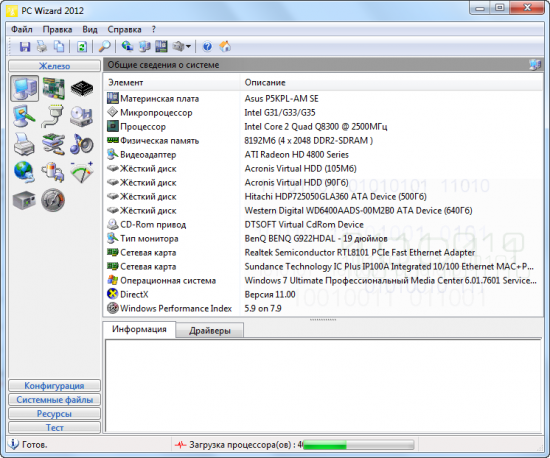Click the globe update toolbar icon
Image resolution: width=550 pixels, height=458 pixels.
point(127,46)
